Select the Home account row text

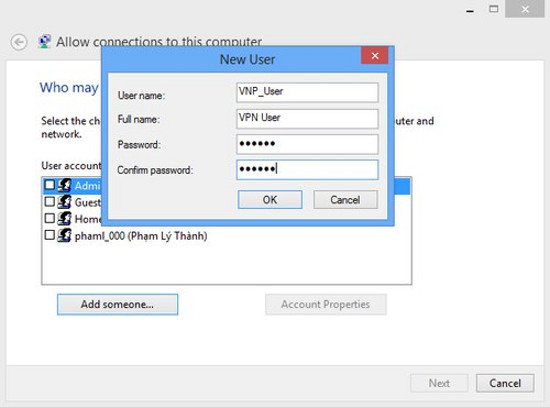tap(88, 219)
